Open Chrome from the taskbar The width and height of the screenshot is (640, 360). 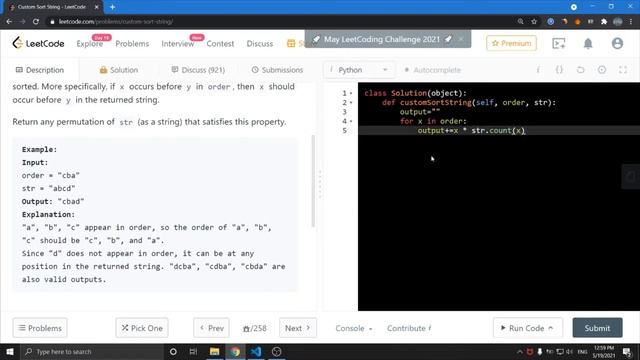click(235, 351)
